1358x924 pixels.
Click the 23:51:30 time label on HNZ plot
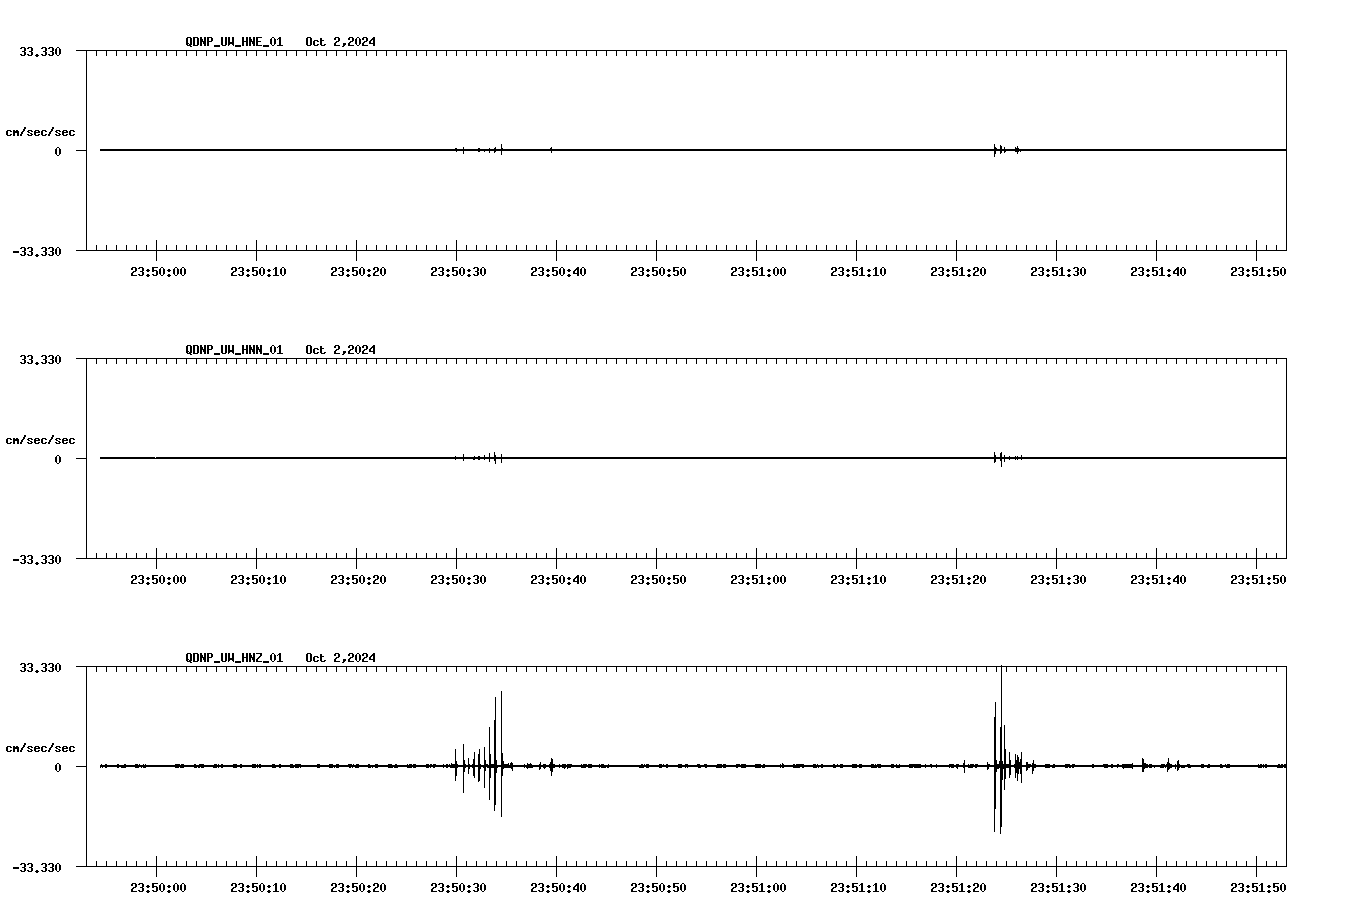click(x=1058, y=888)
